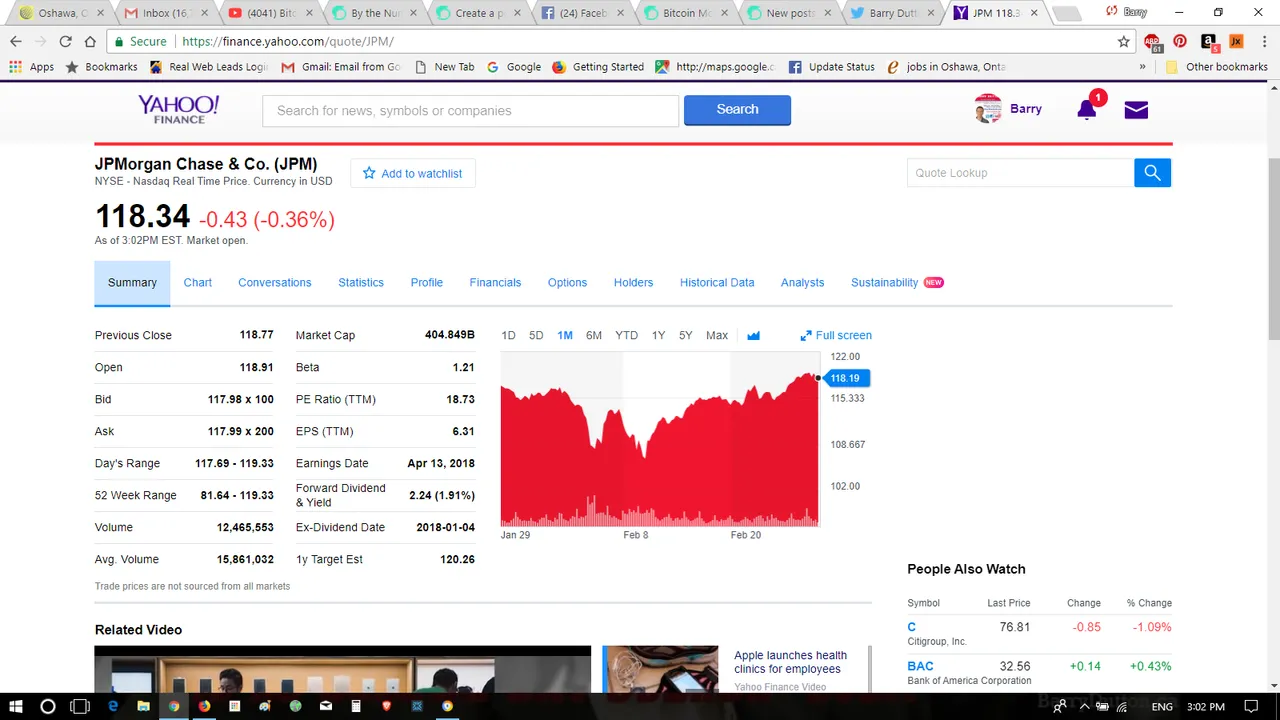
Task: Show hidden system tray icons
Action: point(1084,707)
